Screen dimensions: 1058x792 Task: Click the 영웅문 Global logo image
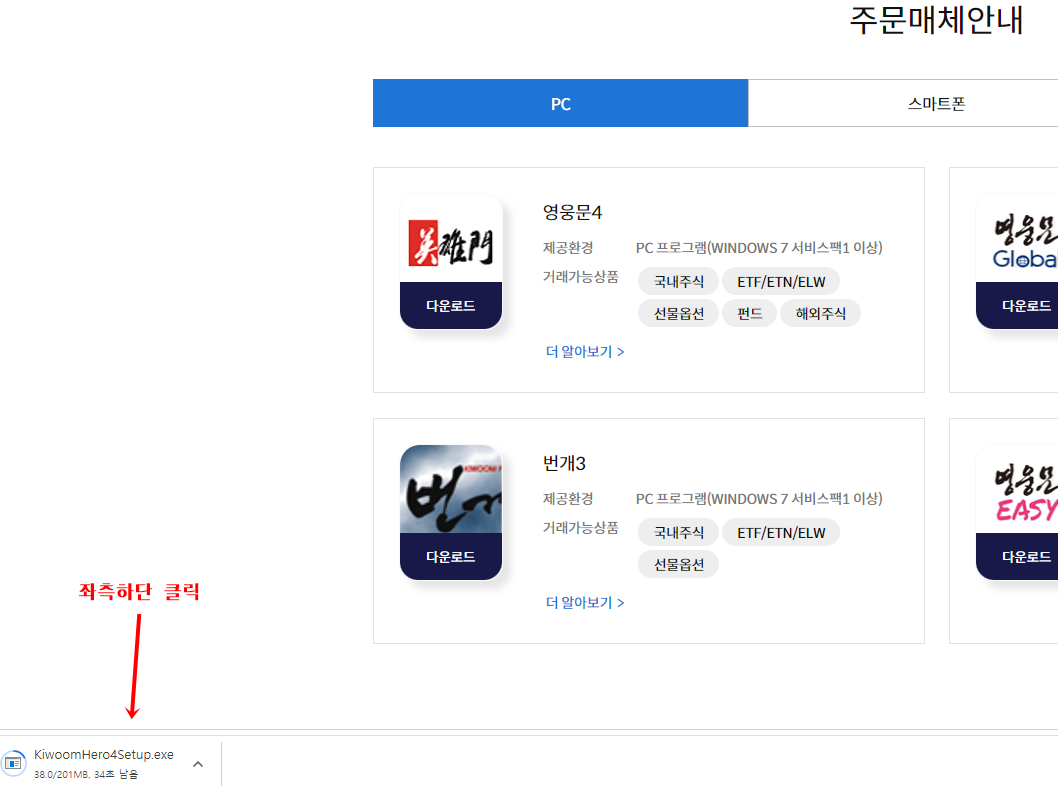(x=1018, y=239)
